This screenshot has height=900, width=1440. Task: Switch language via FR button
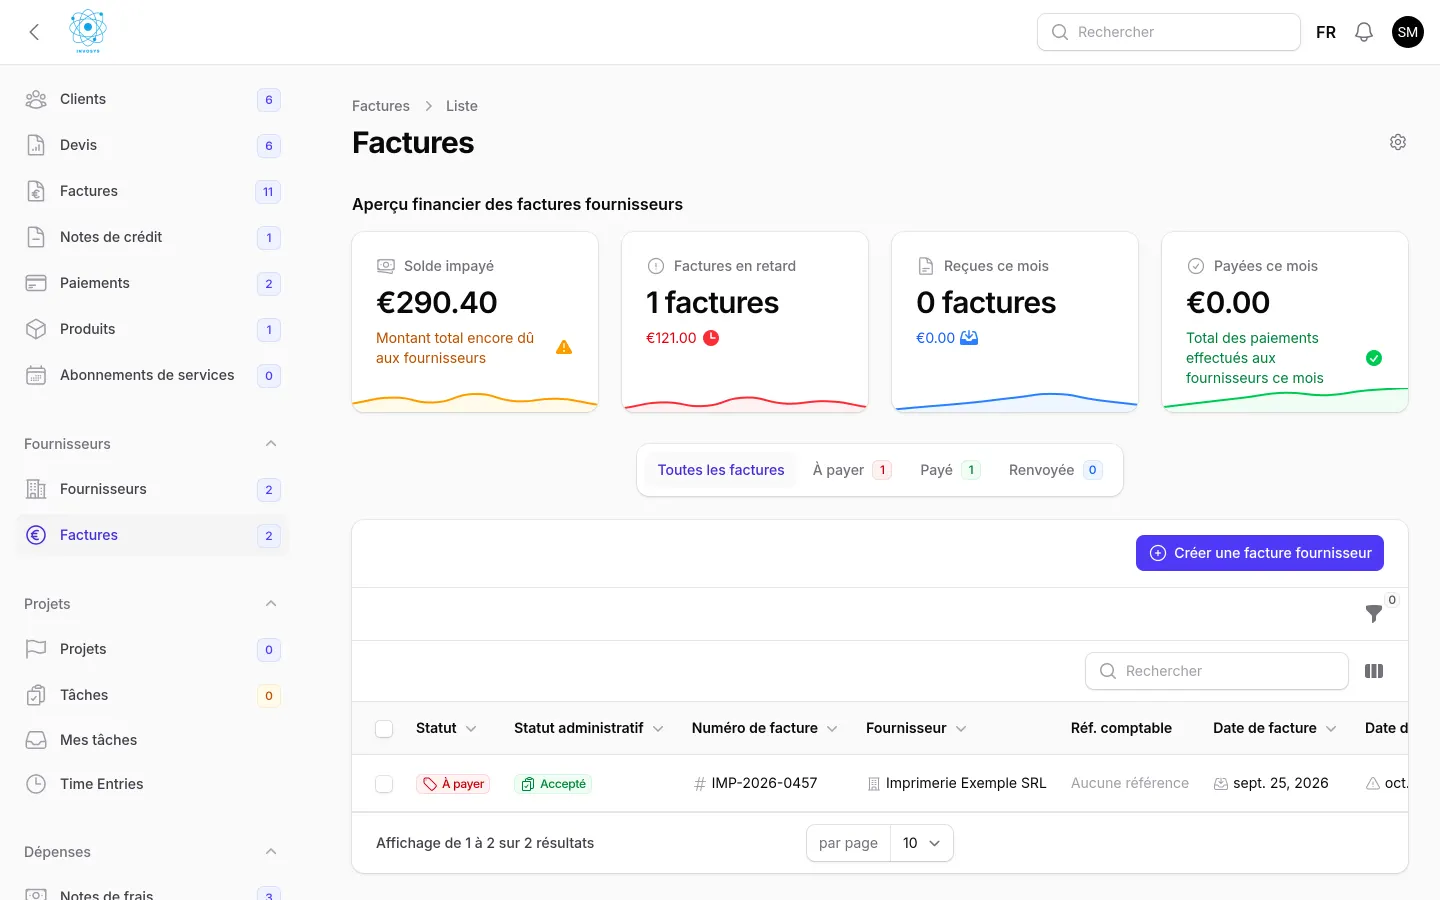(x=1326, y=32)
